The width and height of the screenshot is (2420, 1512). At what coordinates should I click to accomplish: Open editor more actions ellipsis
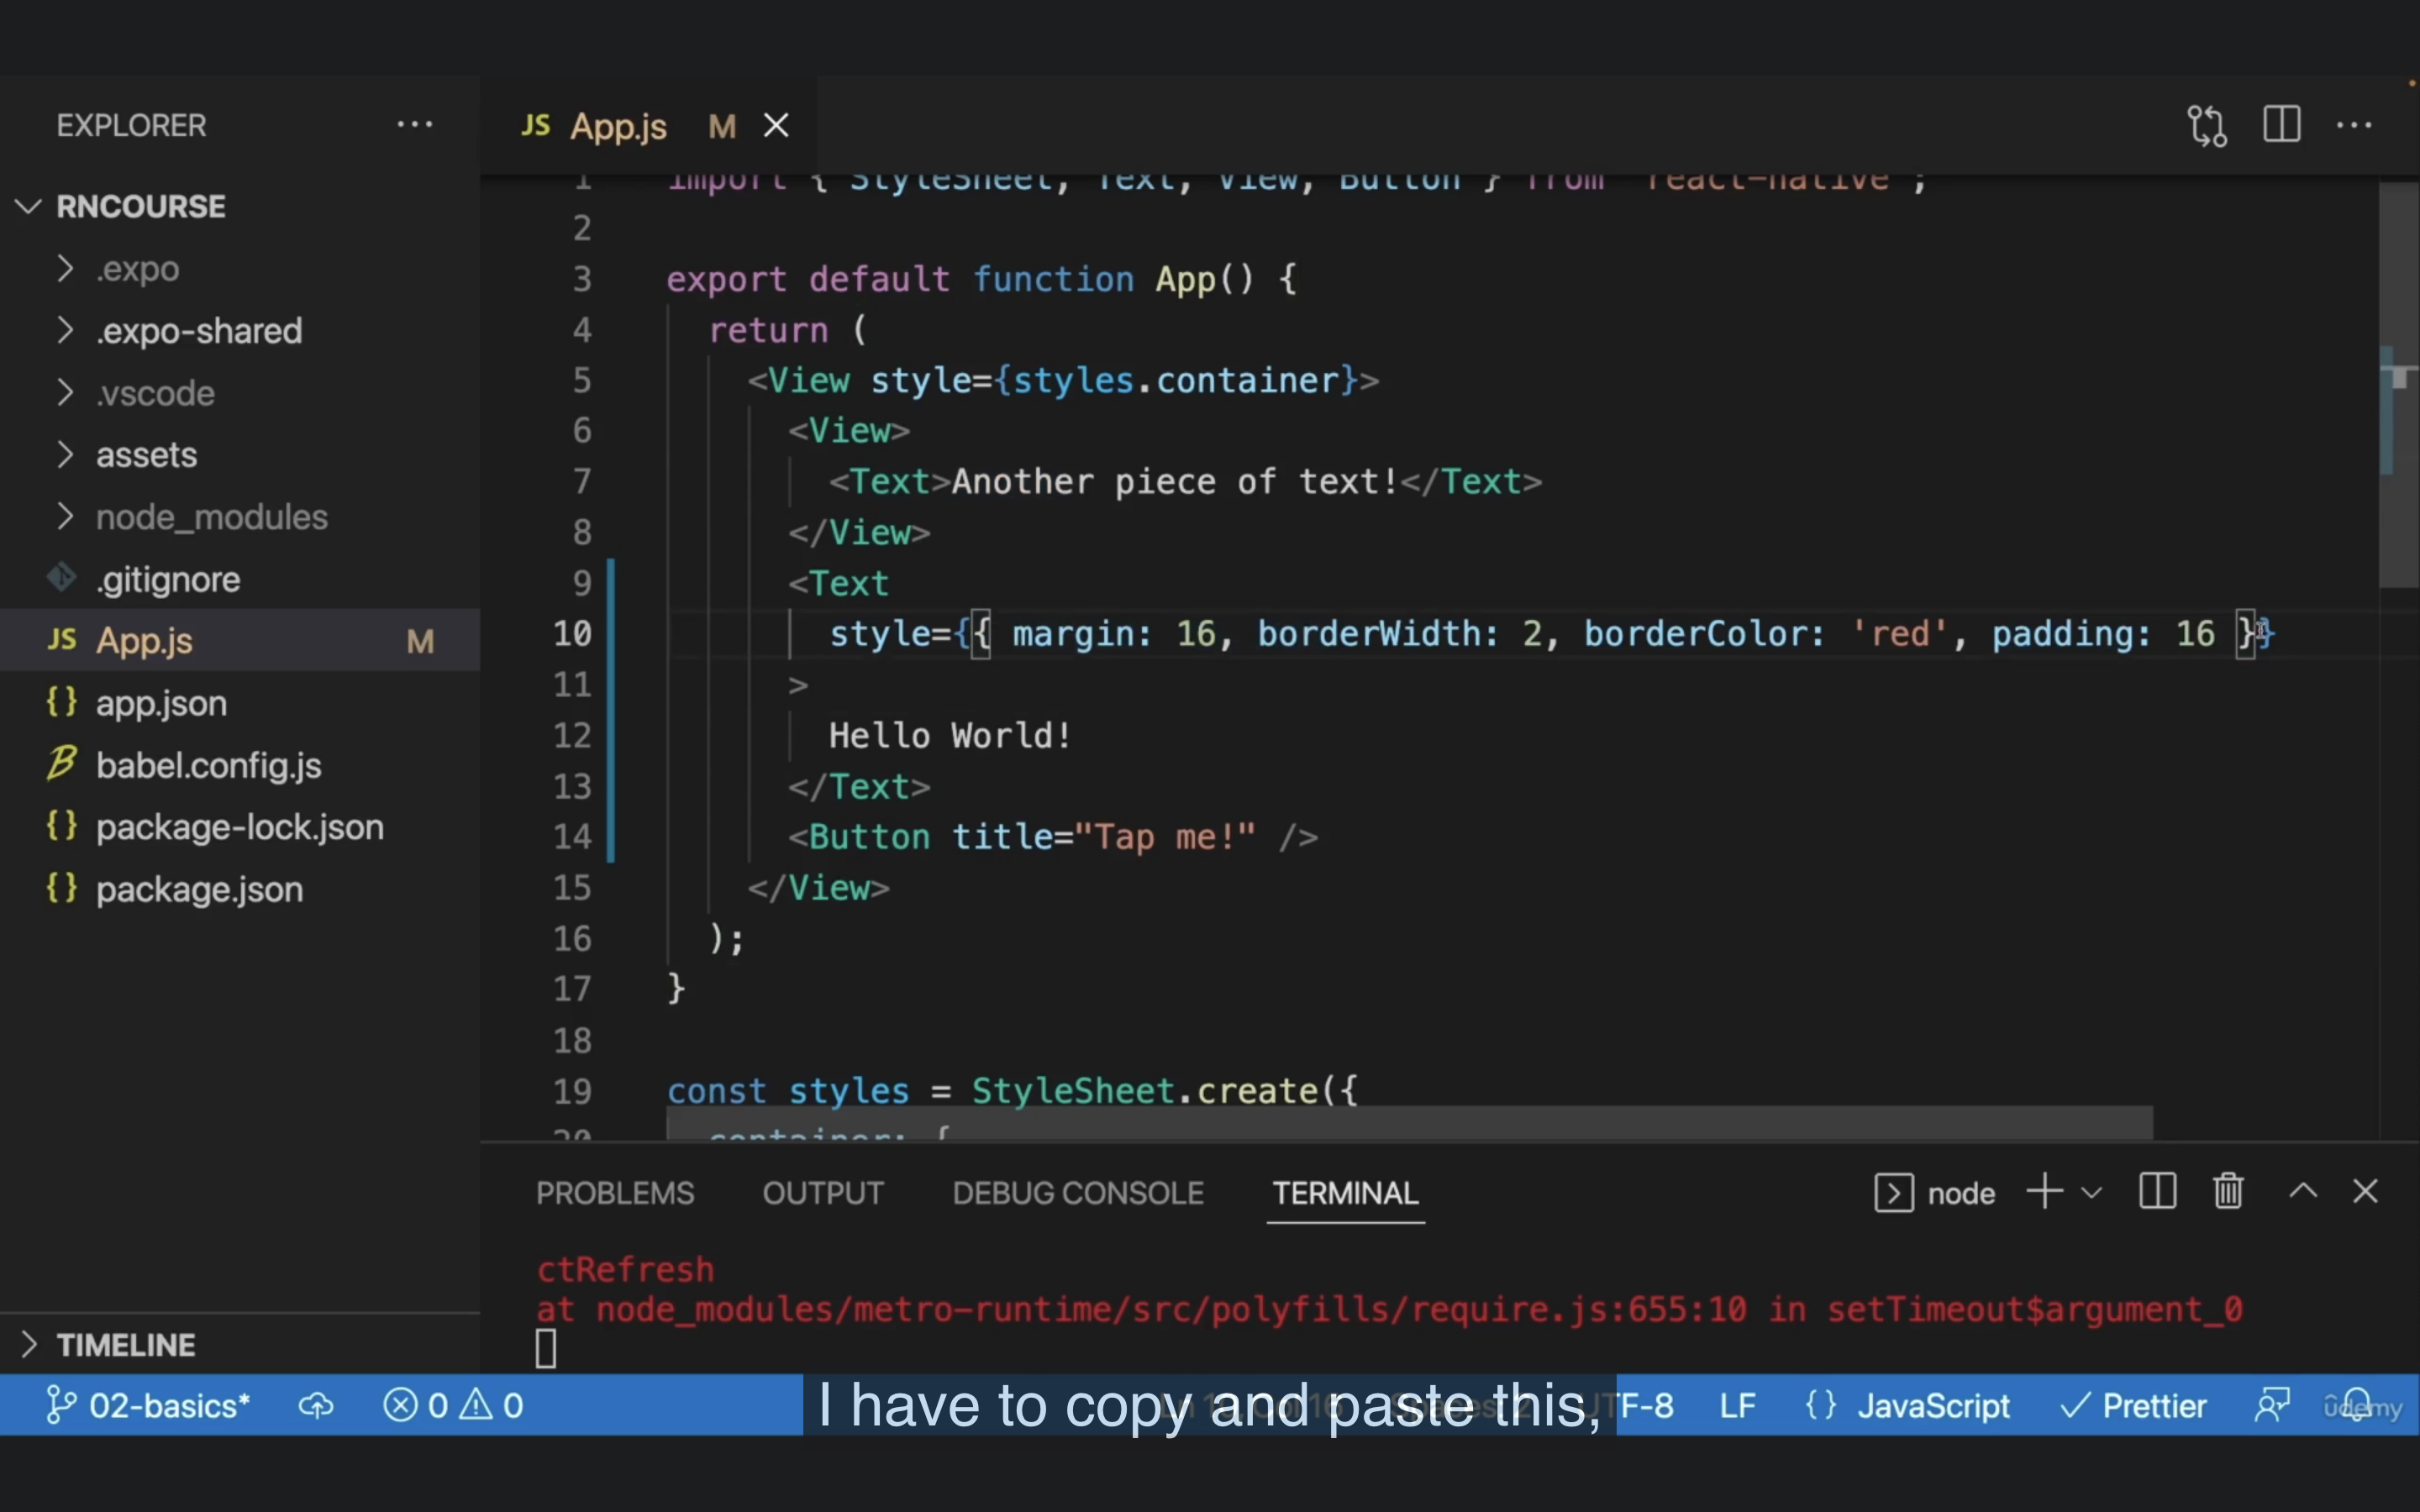[2354, 125]
